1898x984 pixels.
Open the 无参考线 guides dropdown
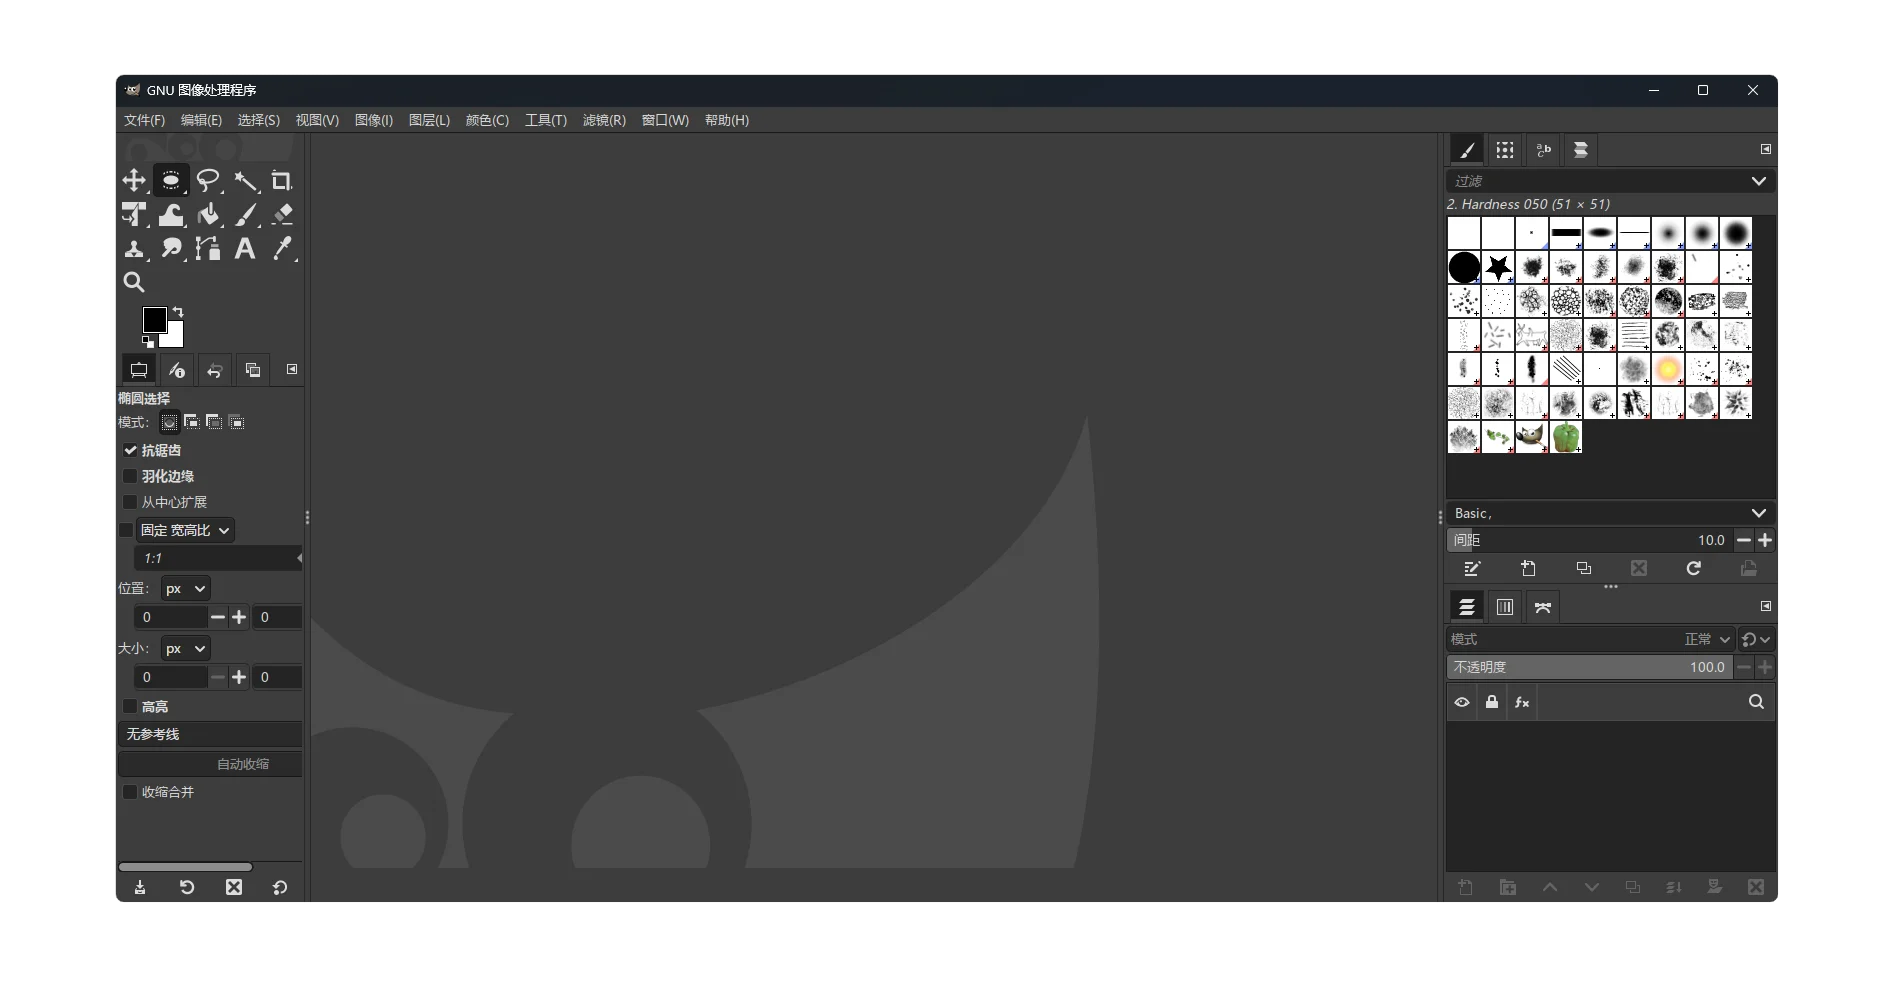click(210, 734)
